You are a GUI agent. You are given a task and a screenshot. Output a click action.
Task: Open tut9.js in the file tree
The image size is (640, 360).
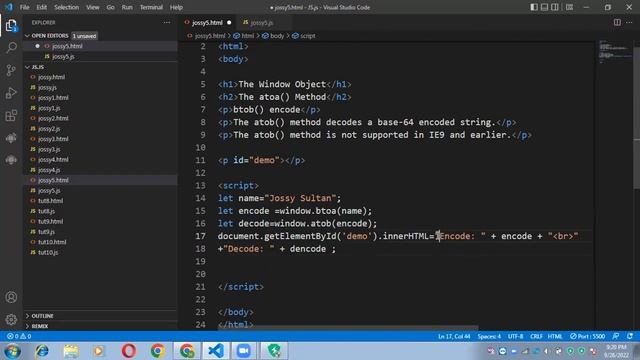click(x=46, y=232)
